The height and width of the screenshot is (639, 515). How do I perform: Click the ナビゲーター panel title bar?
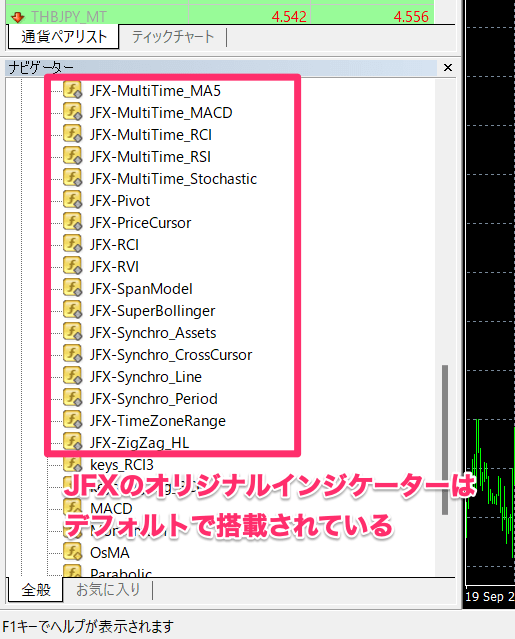tap(221, 68)
